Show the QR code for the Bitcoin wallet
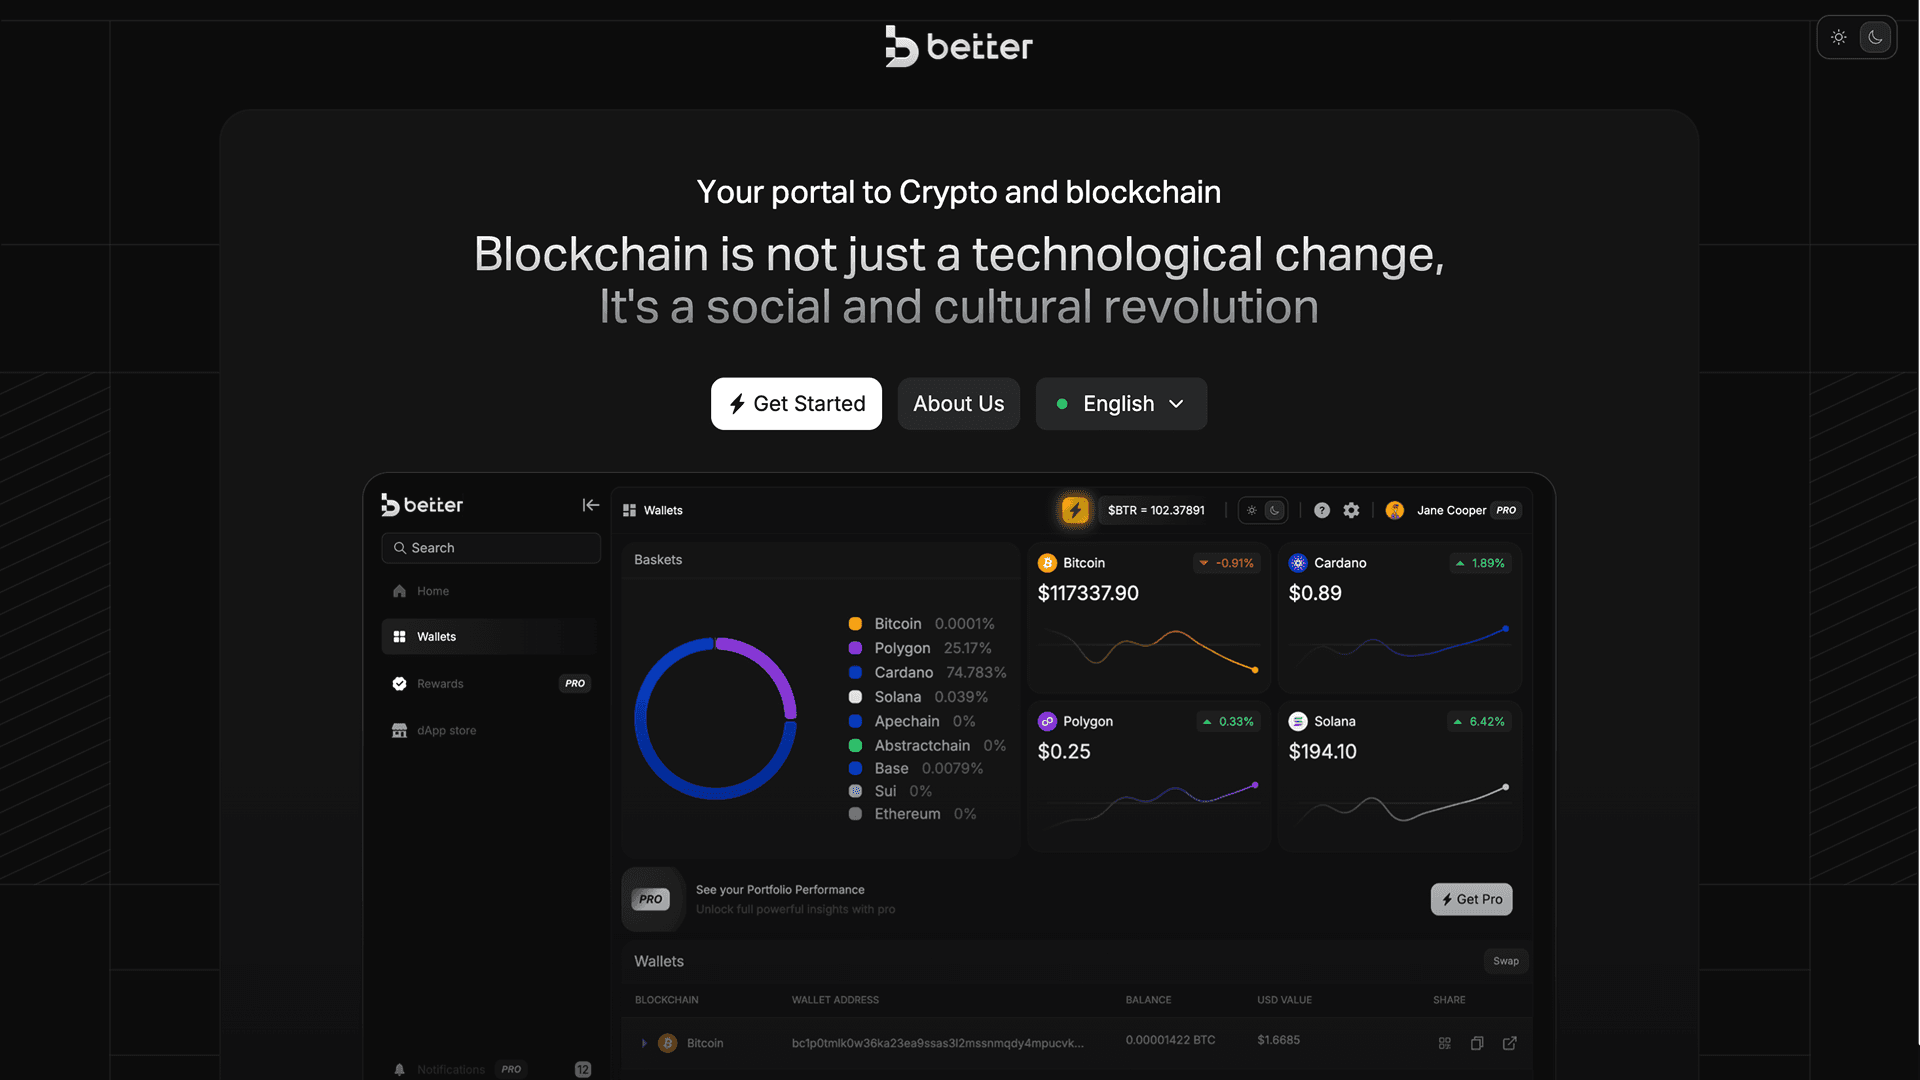Screen dimensions: 1920x1080 [1444, 1043]
